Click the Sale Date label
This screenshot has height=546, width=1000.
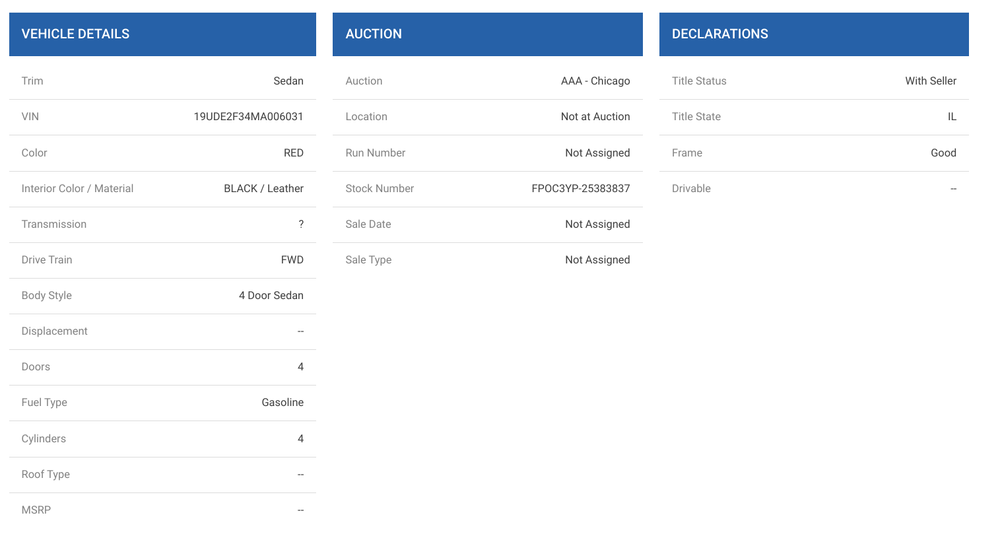(x=368, y=225)
